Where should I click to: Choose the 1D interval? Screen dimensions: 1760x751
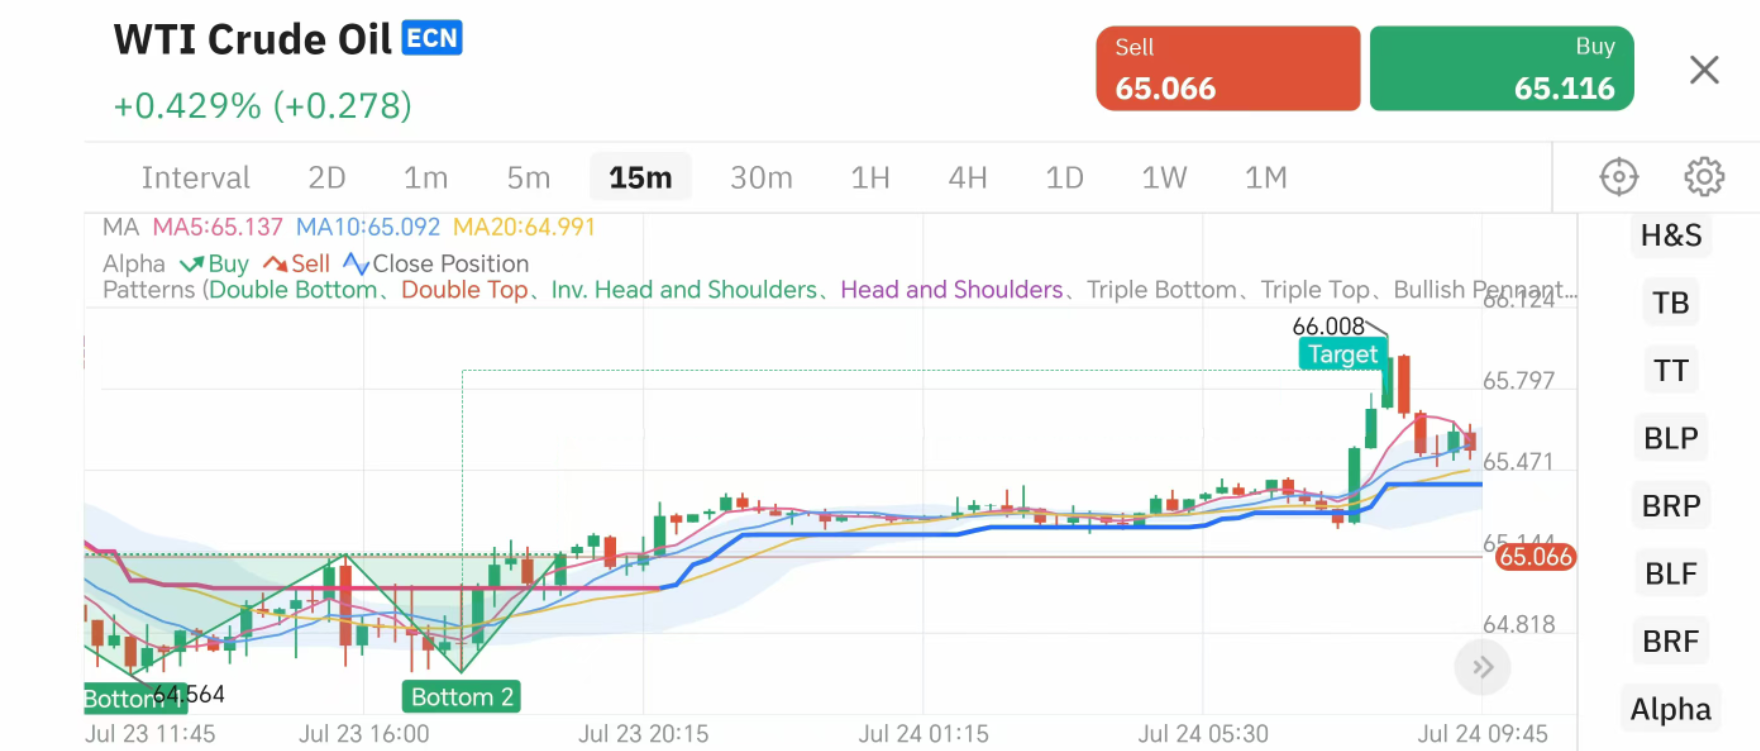1064,178
